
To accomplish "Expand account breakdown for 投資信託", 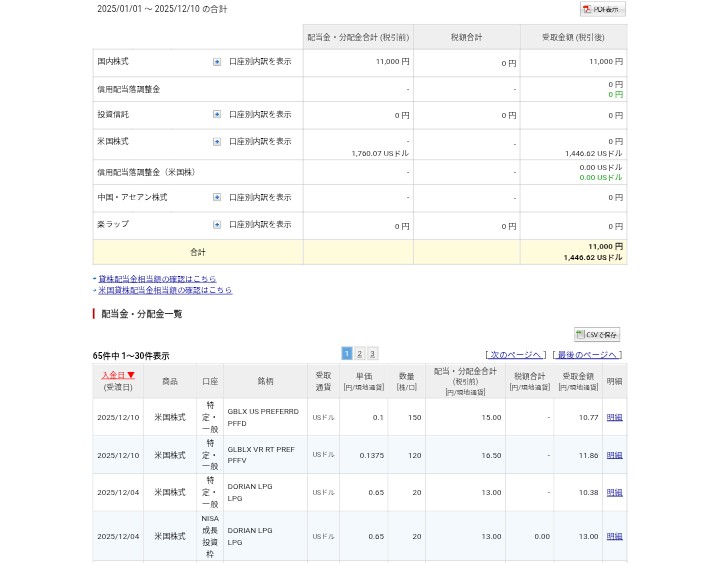I will tap(217, 115).
